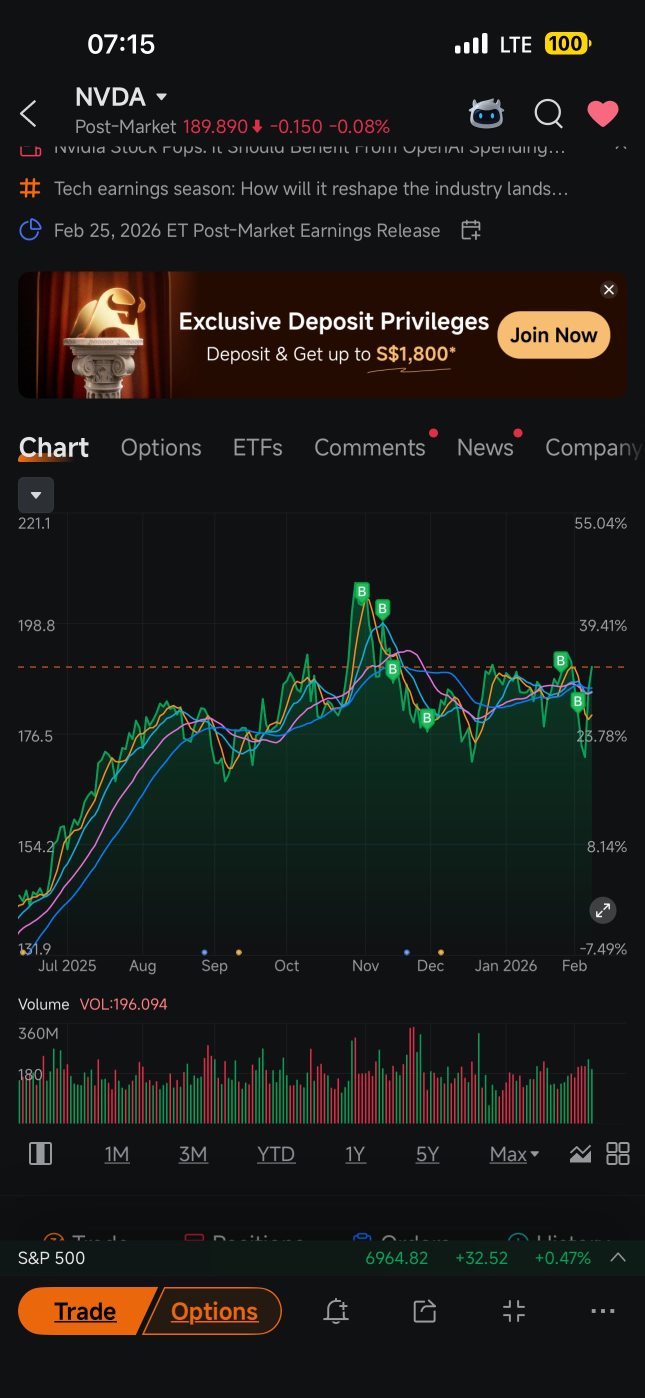Tap the VOL:196.094 value

tap(123, 1004)
